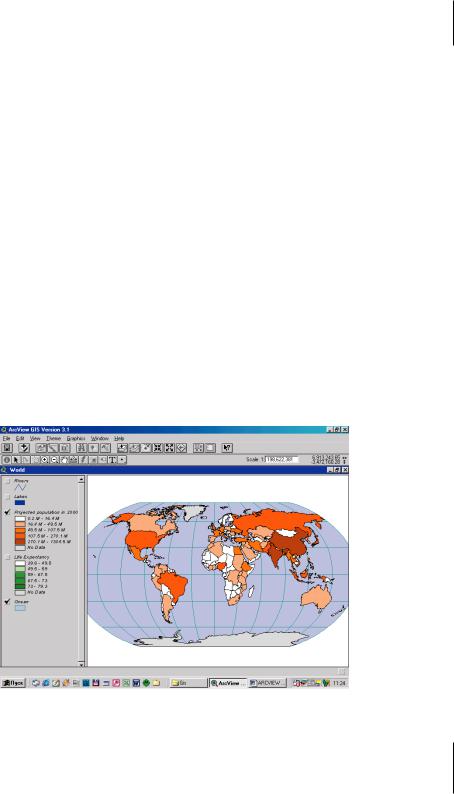
Task: Open the View menu
Action: pos(35,438)
